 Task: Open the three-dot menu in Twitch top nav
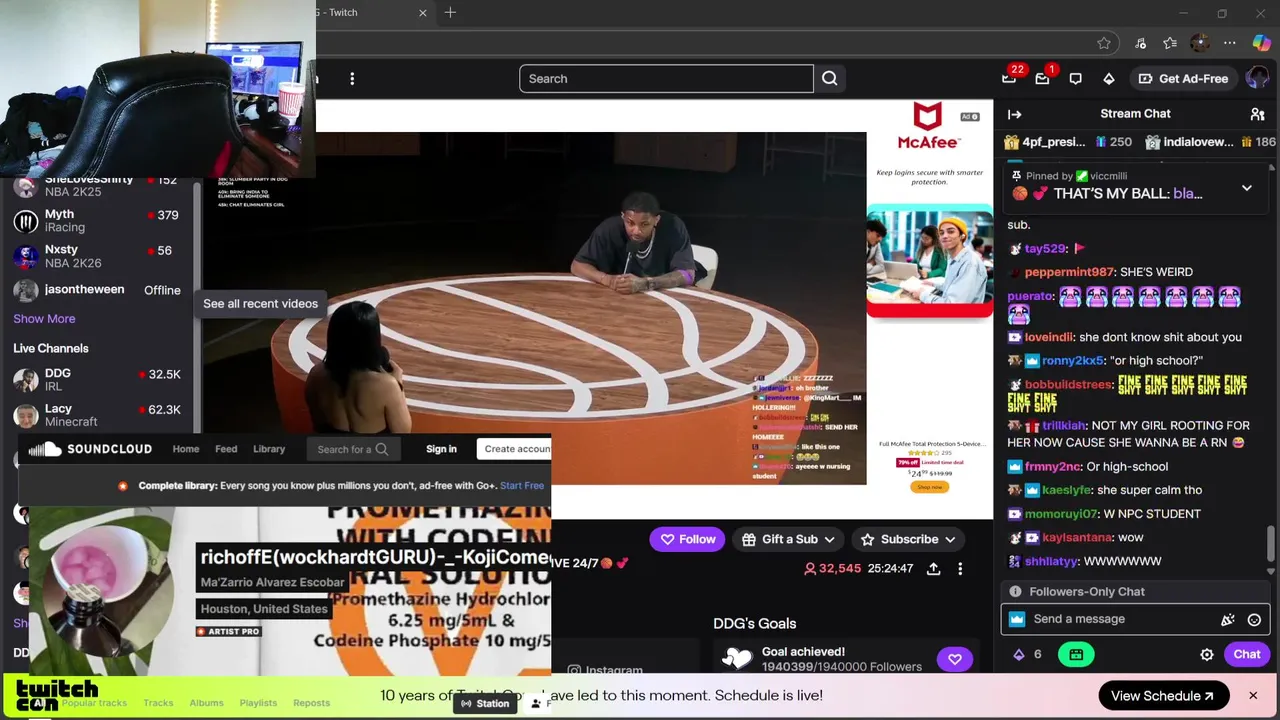point(352,78)
